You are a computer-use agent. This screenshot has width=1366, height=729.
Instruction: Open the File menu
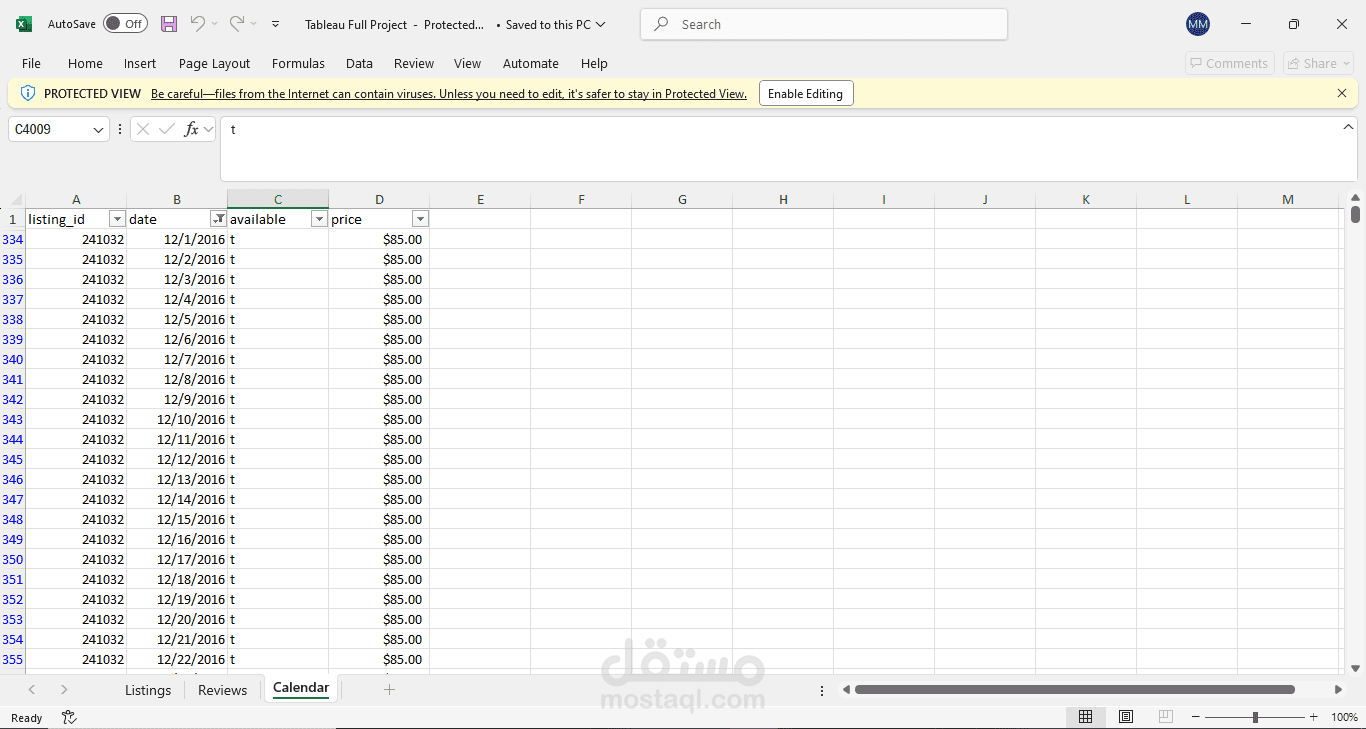tap(31, 63)
